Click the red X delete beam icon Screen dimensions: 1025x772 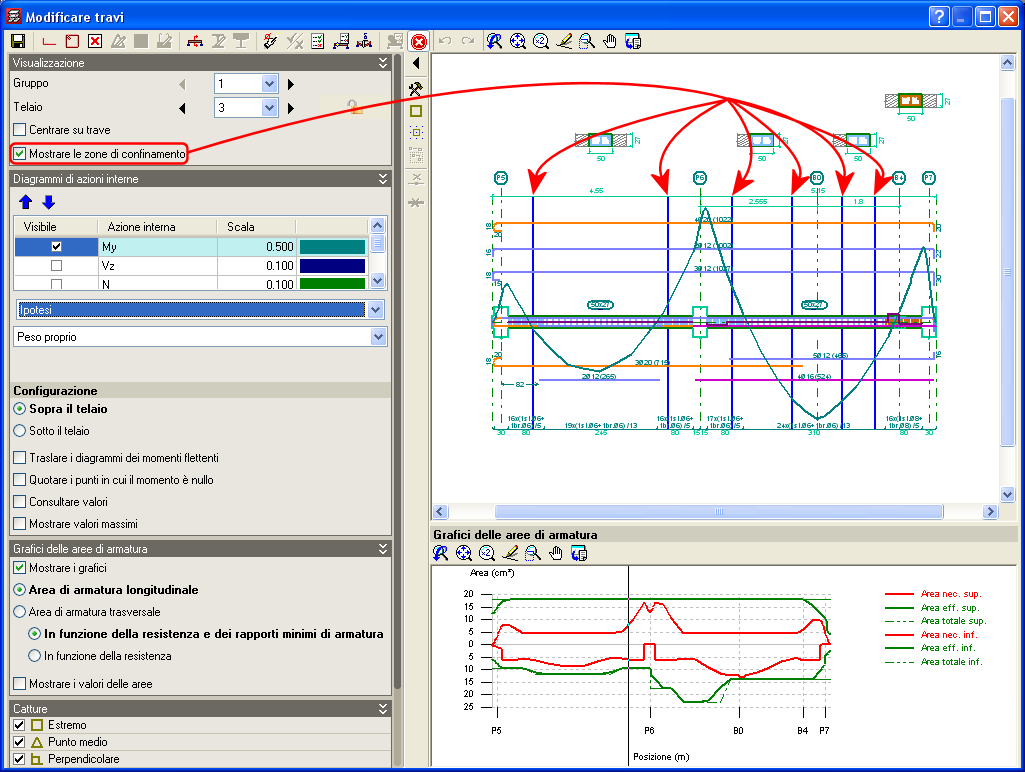point(95,41)
